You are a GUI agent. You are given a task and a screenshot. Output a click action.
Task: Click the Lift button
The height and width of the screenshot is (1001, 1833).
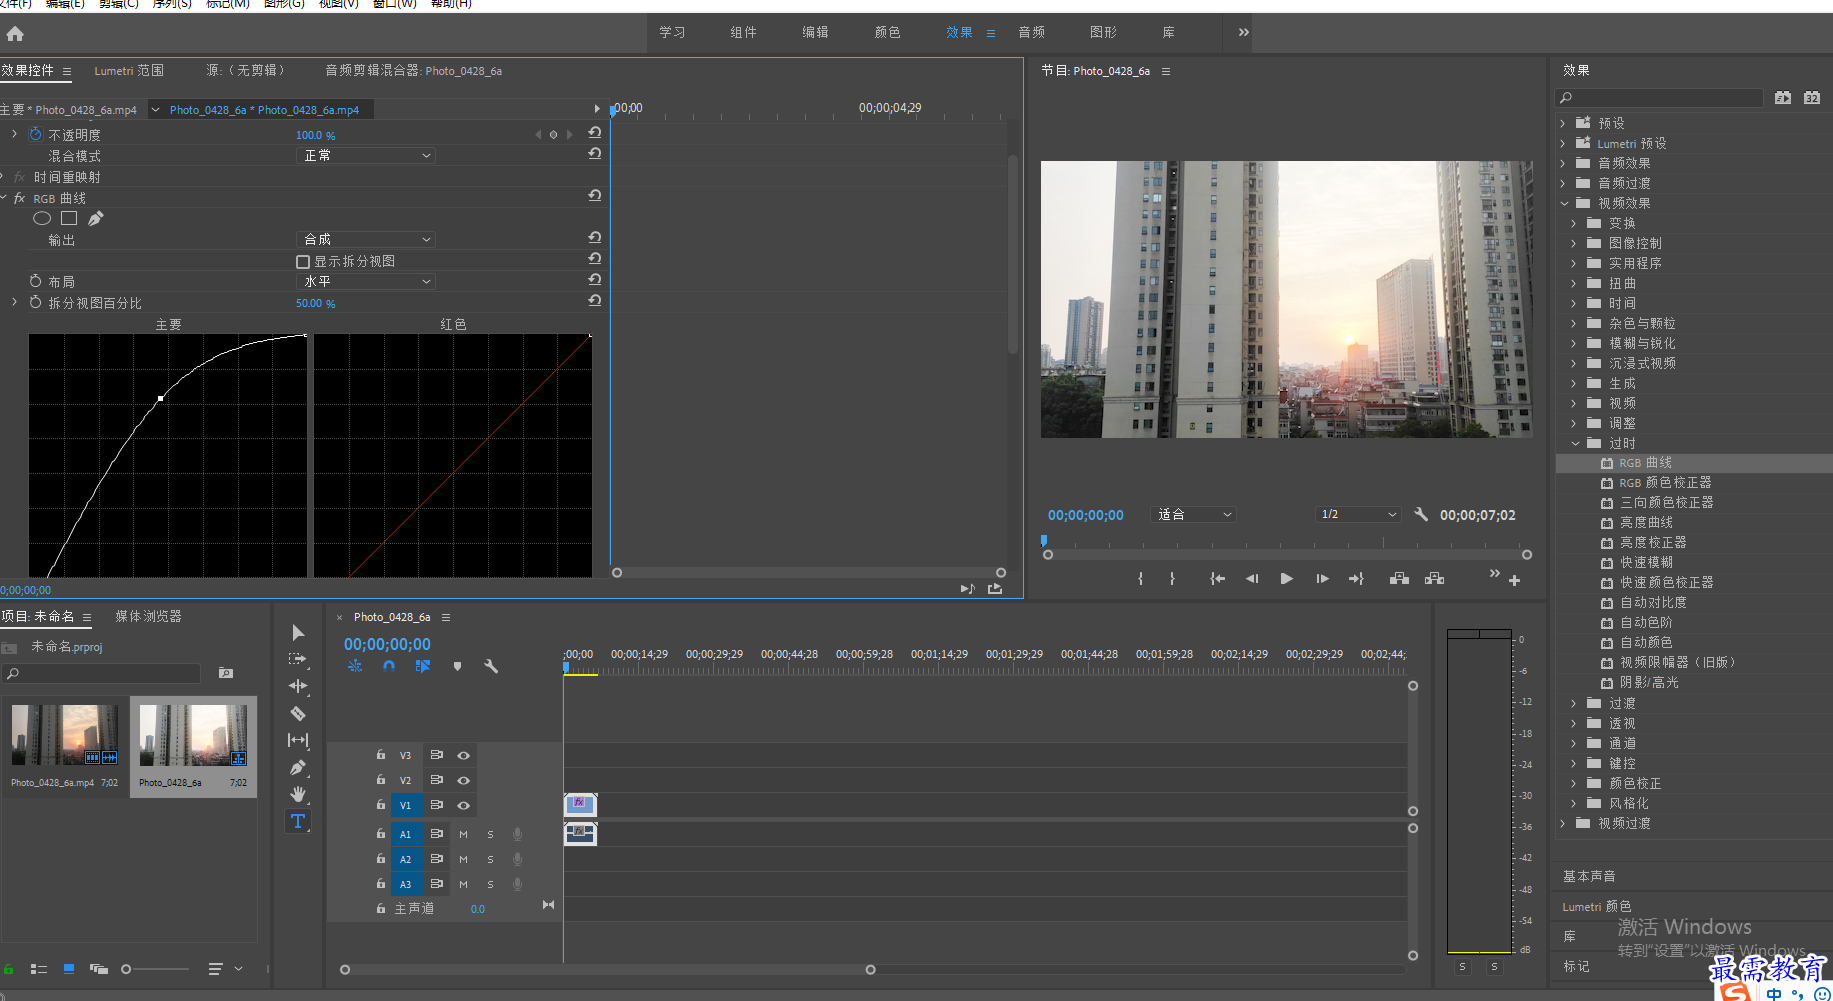(x=1399, y=578)
